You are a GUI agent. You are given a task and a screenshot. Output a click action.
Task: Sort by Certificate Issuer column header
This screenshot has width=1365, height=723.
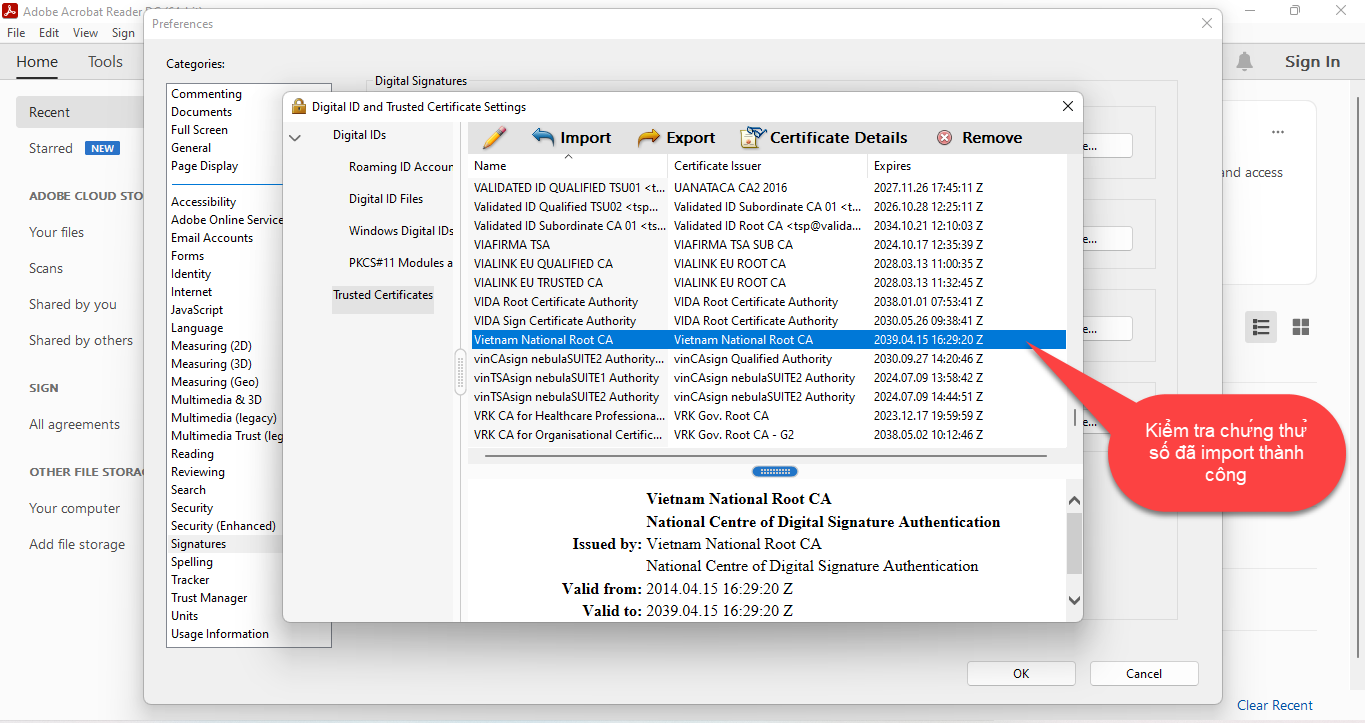click(767, 166)
